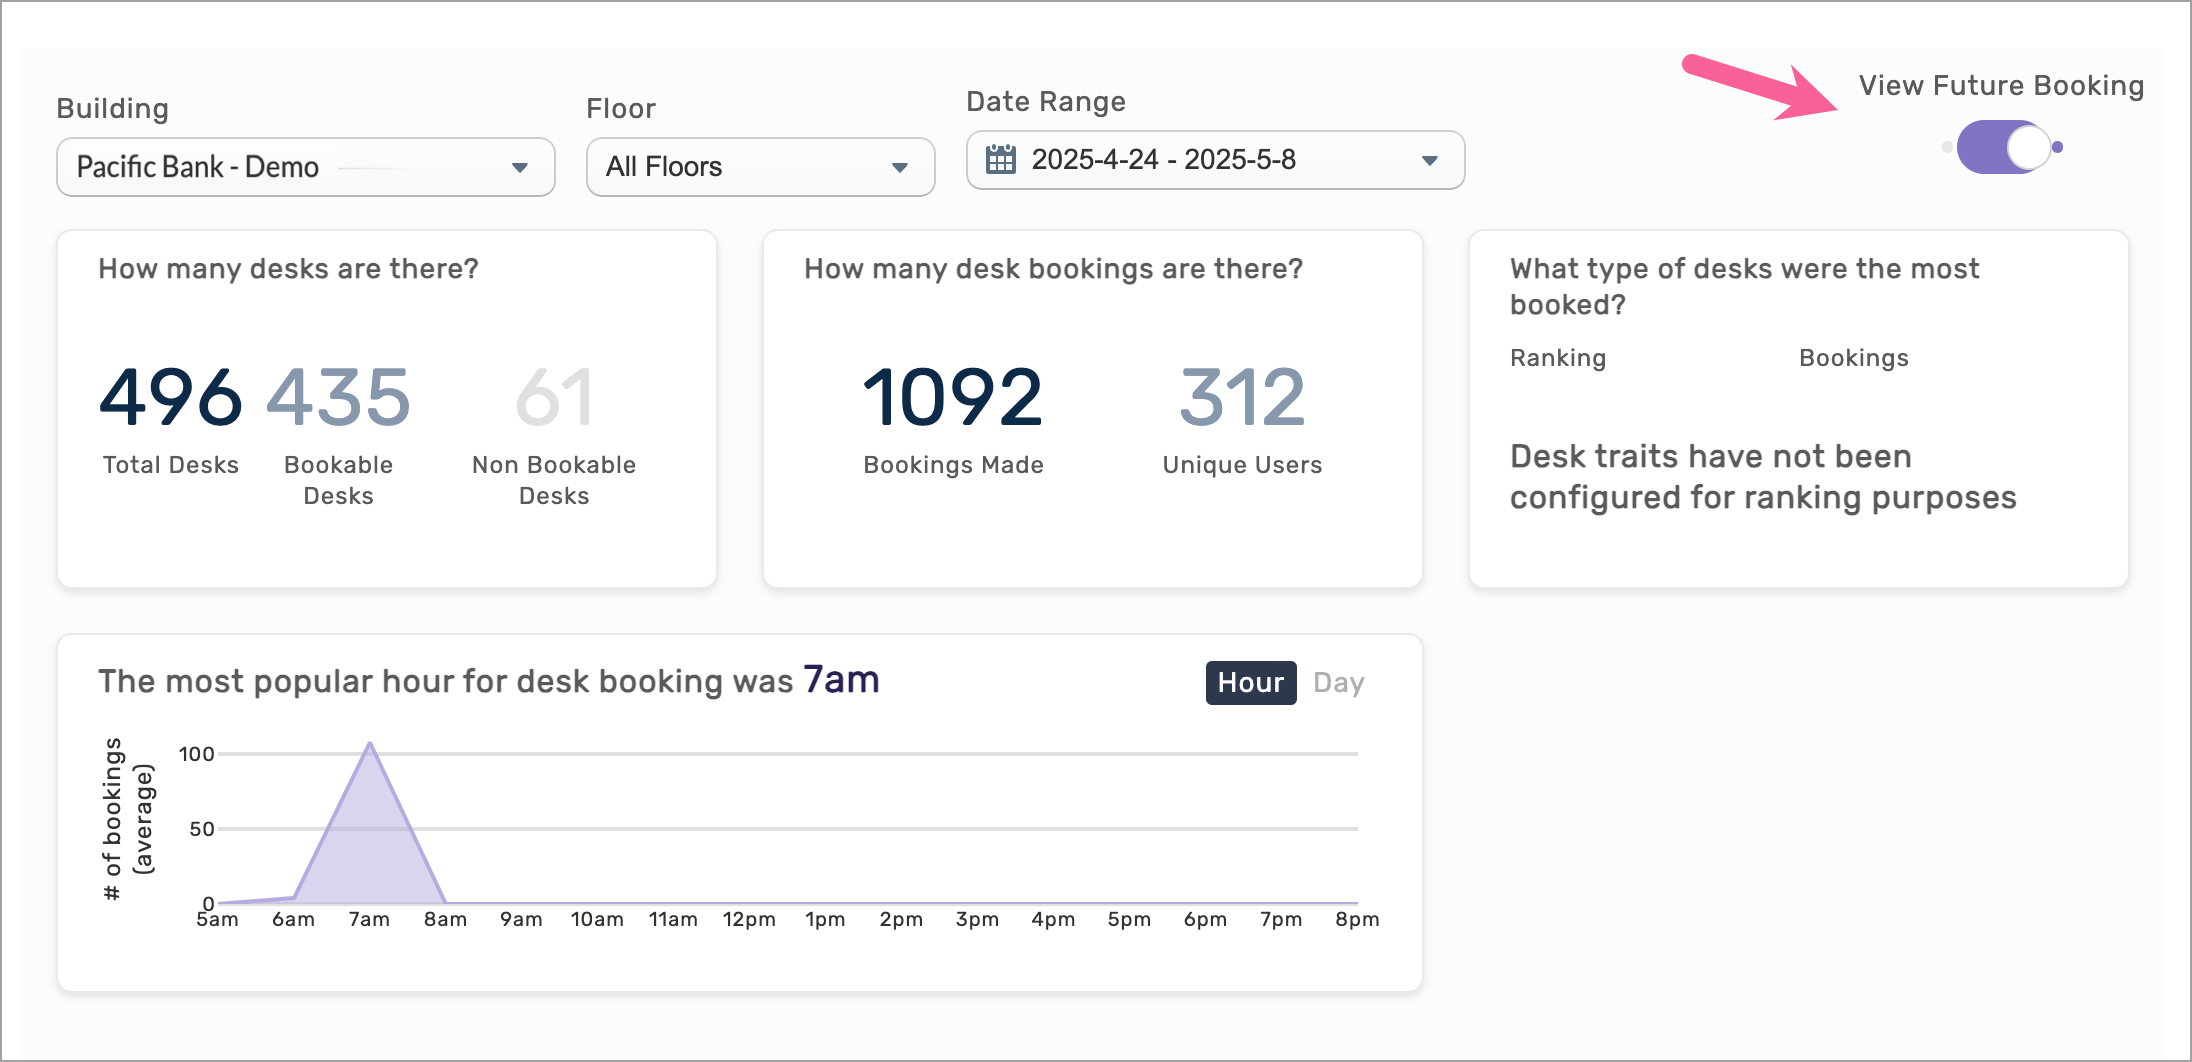Click the Ranking column header
This screenshot has width=2192, height=1062.
click(1557, 358)
